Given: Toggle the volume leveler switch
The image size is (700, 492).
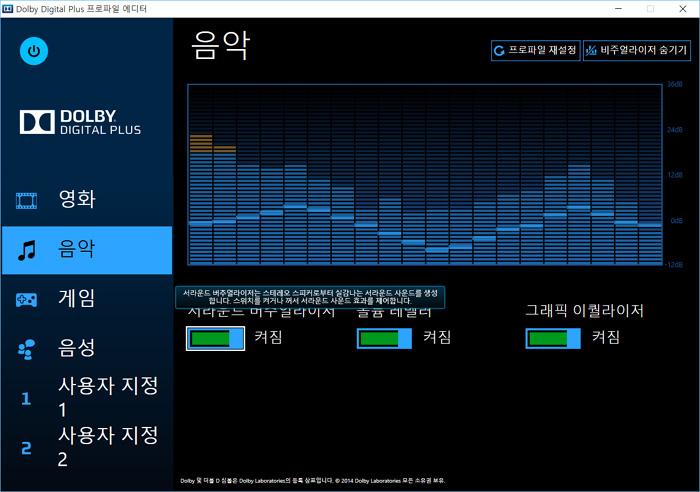Looking at the screenshot, I should tap(384, 338).
